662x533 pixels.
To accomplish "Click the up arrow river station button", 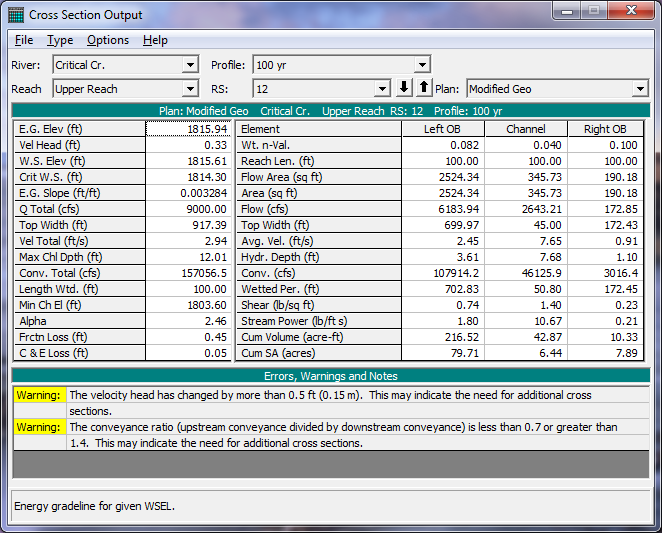I will tap(423, 88).
